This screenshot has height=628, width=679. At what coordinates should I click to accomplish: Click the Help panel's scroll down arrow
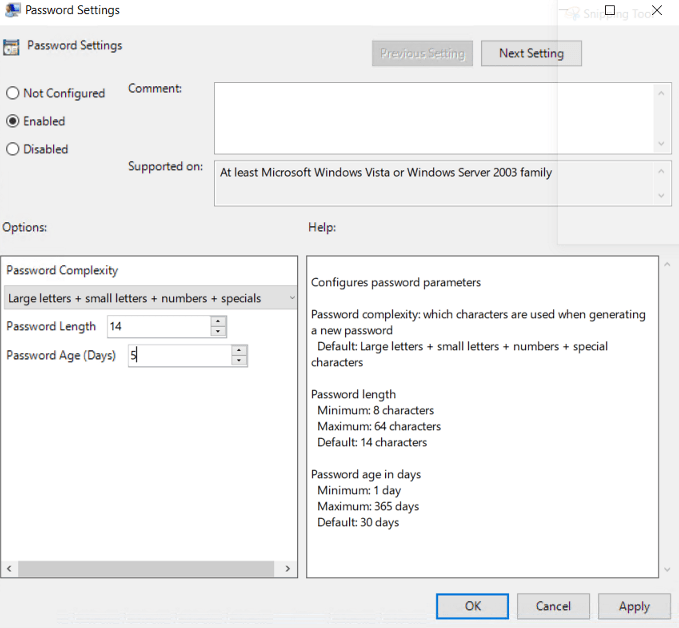coord(666,569)
